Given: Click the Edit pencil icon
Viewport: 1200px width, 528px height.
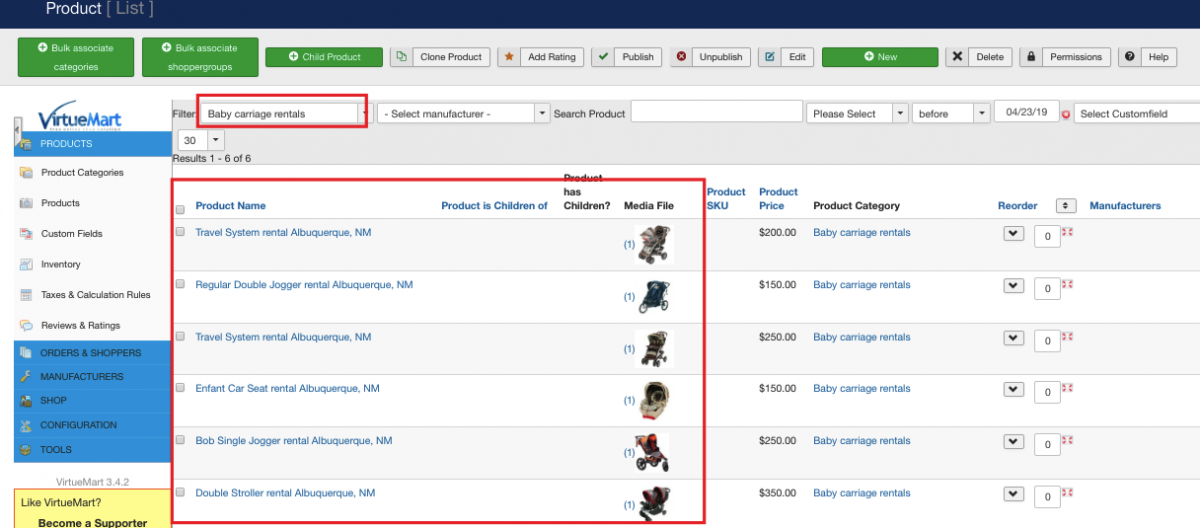Looking at the screenshot, I should point(770,57).
